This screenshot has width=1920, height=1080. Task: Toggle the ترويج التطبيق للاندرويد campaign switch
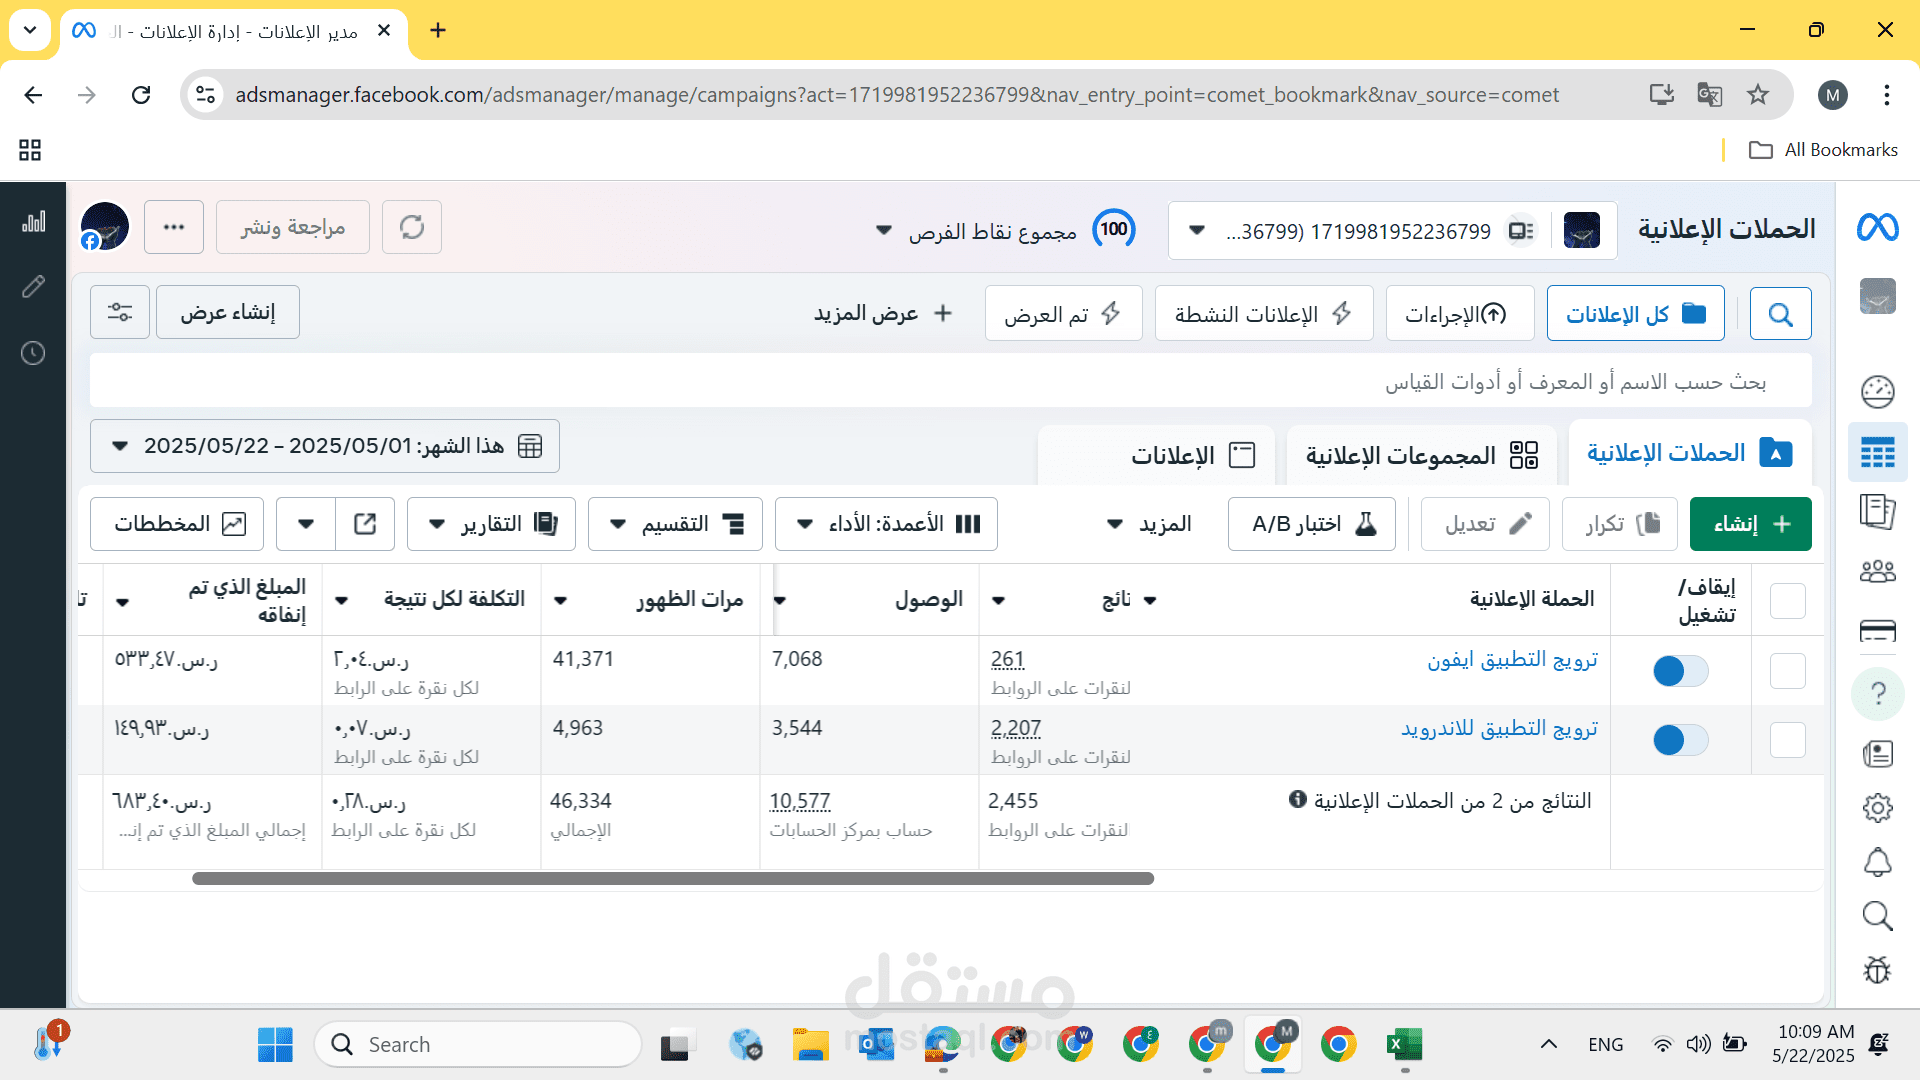tap(1680, 740)
